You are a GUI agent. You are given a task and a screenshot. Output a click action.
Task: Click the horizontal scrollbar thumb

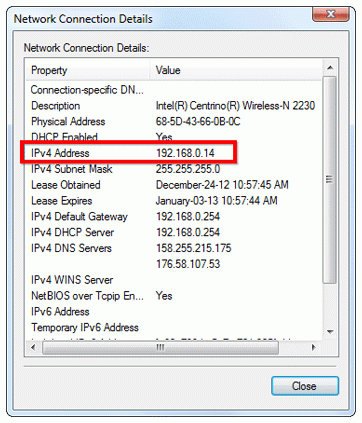[160, 347]
